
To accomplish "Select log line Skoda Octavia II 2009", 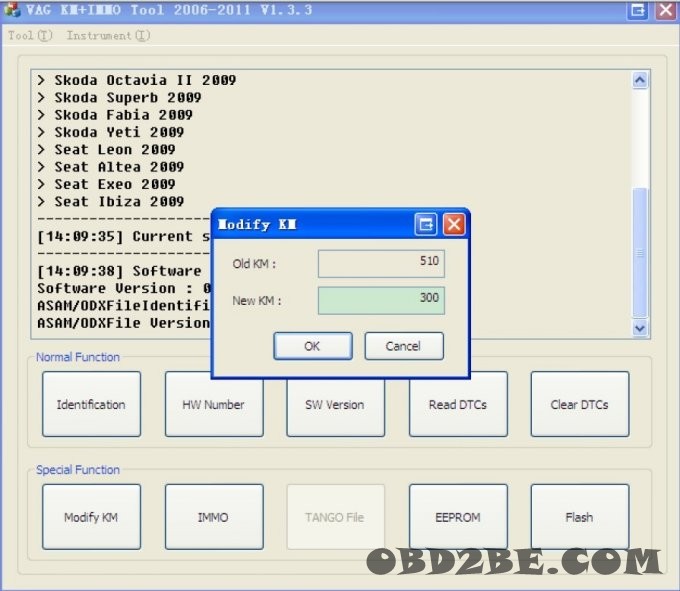I will (x=137, y=80).
